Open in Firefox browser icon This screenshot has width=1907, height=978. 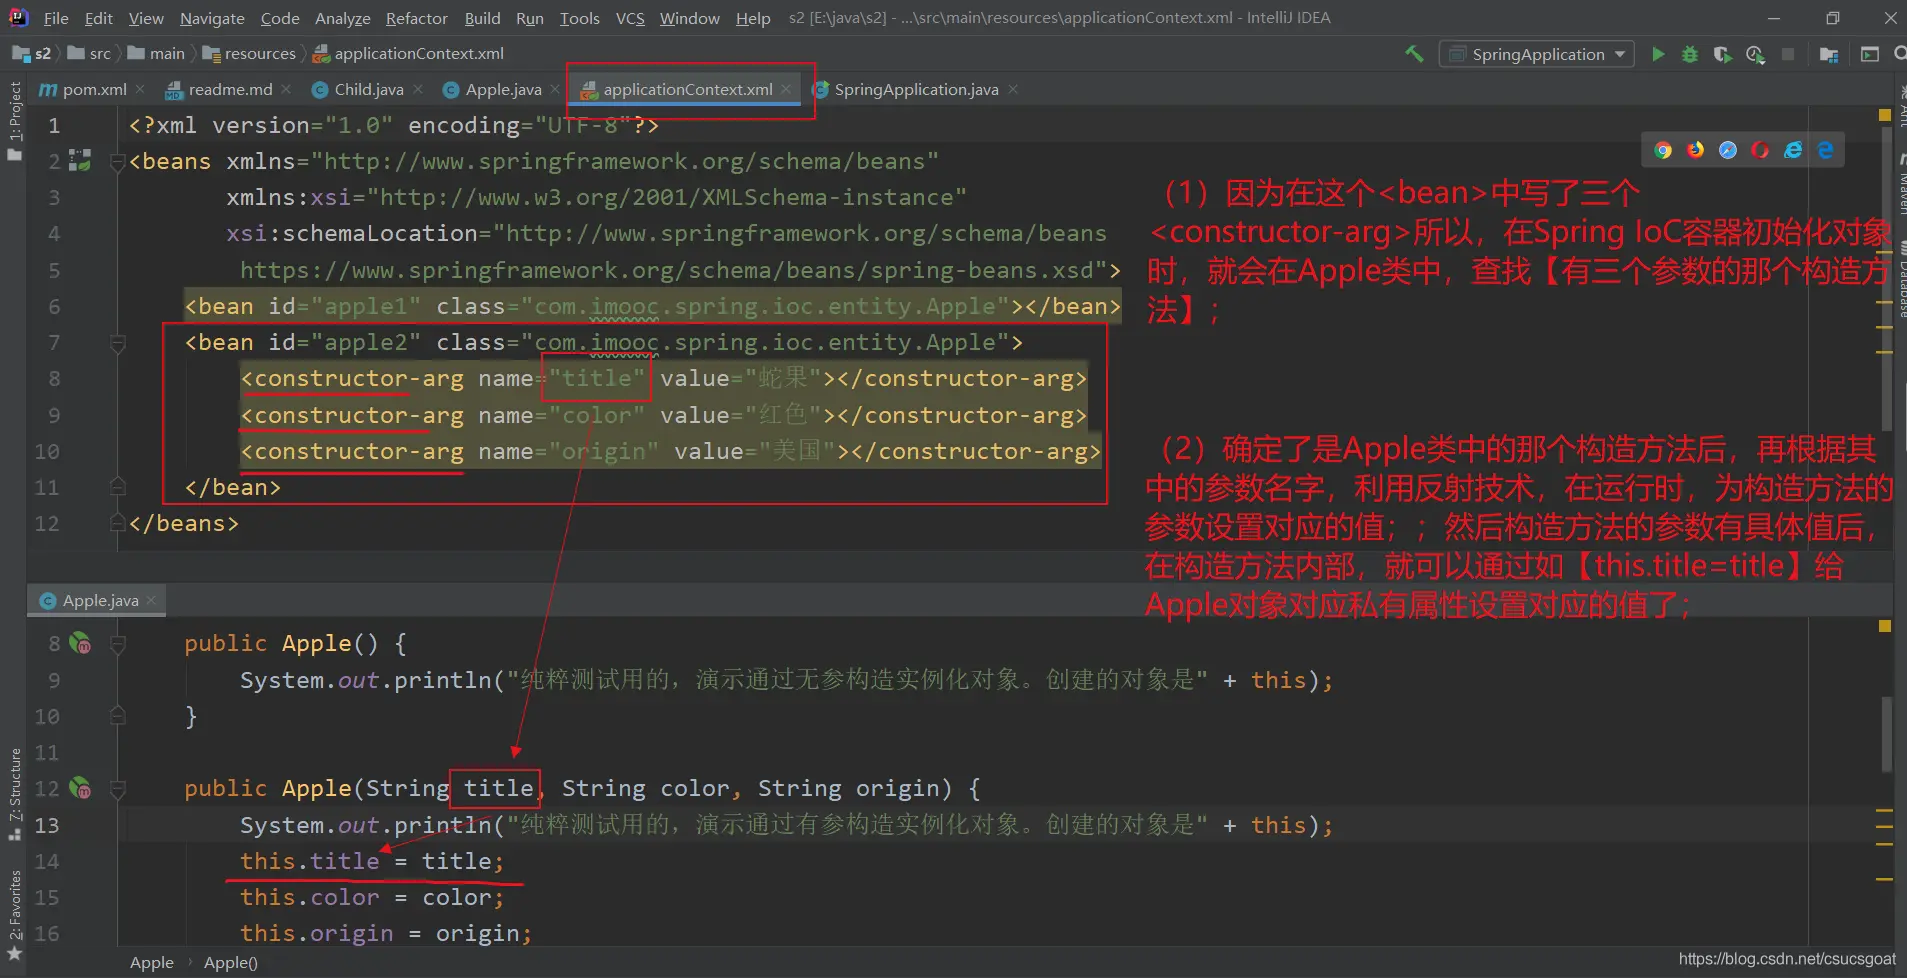pyautogui.click(x=1695, y=150)
